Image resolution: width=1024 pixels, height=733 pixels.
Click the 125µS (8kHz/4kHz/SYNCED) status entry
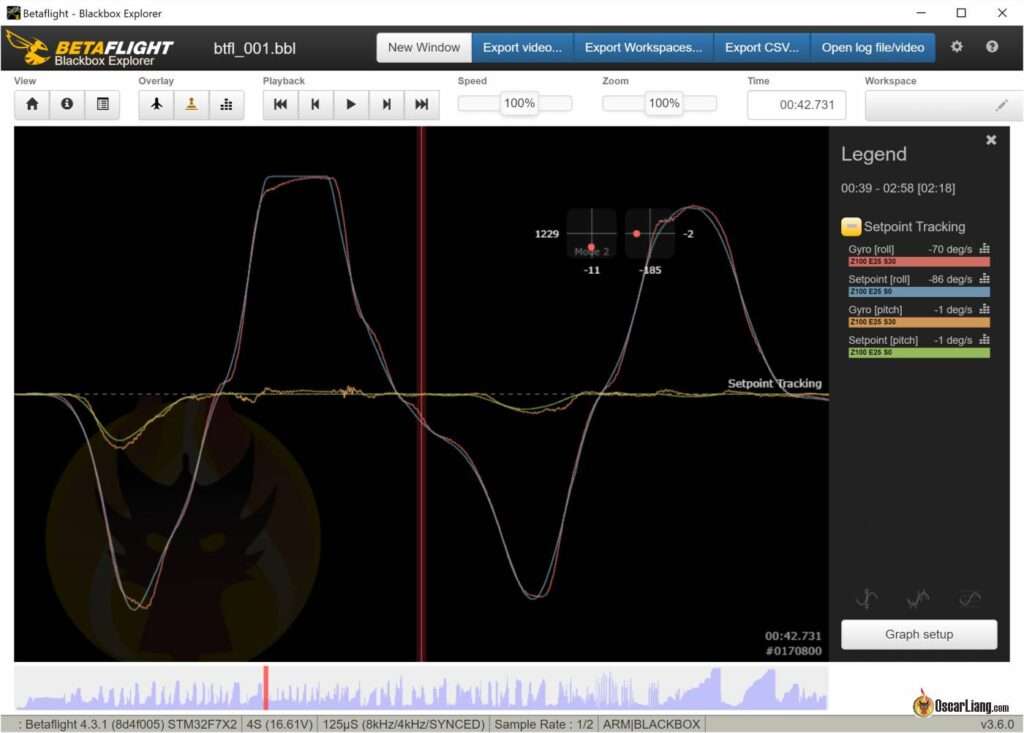[404, 724]
